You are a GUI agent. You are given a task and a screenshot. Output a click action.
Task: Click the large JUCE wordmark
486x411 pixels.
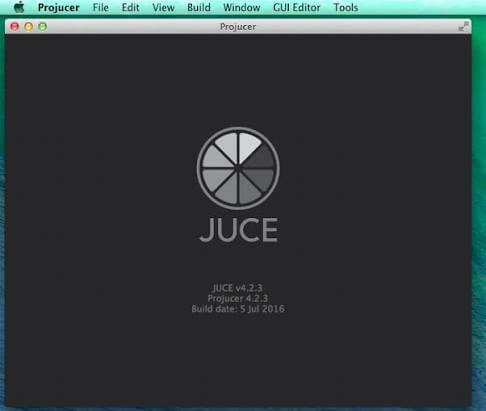(x=239, y=230)
